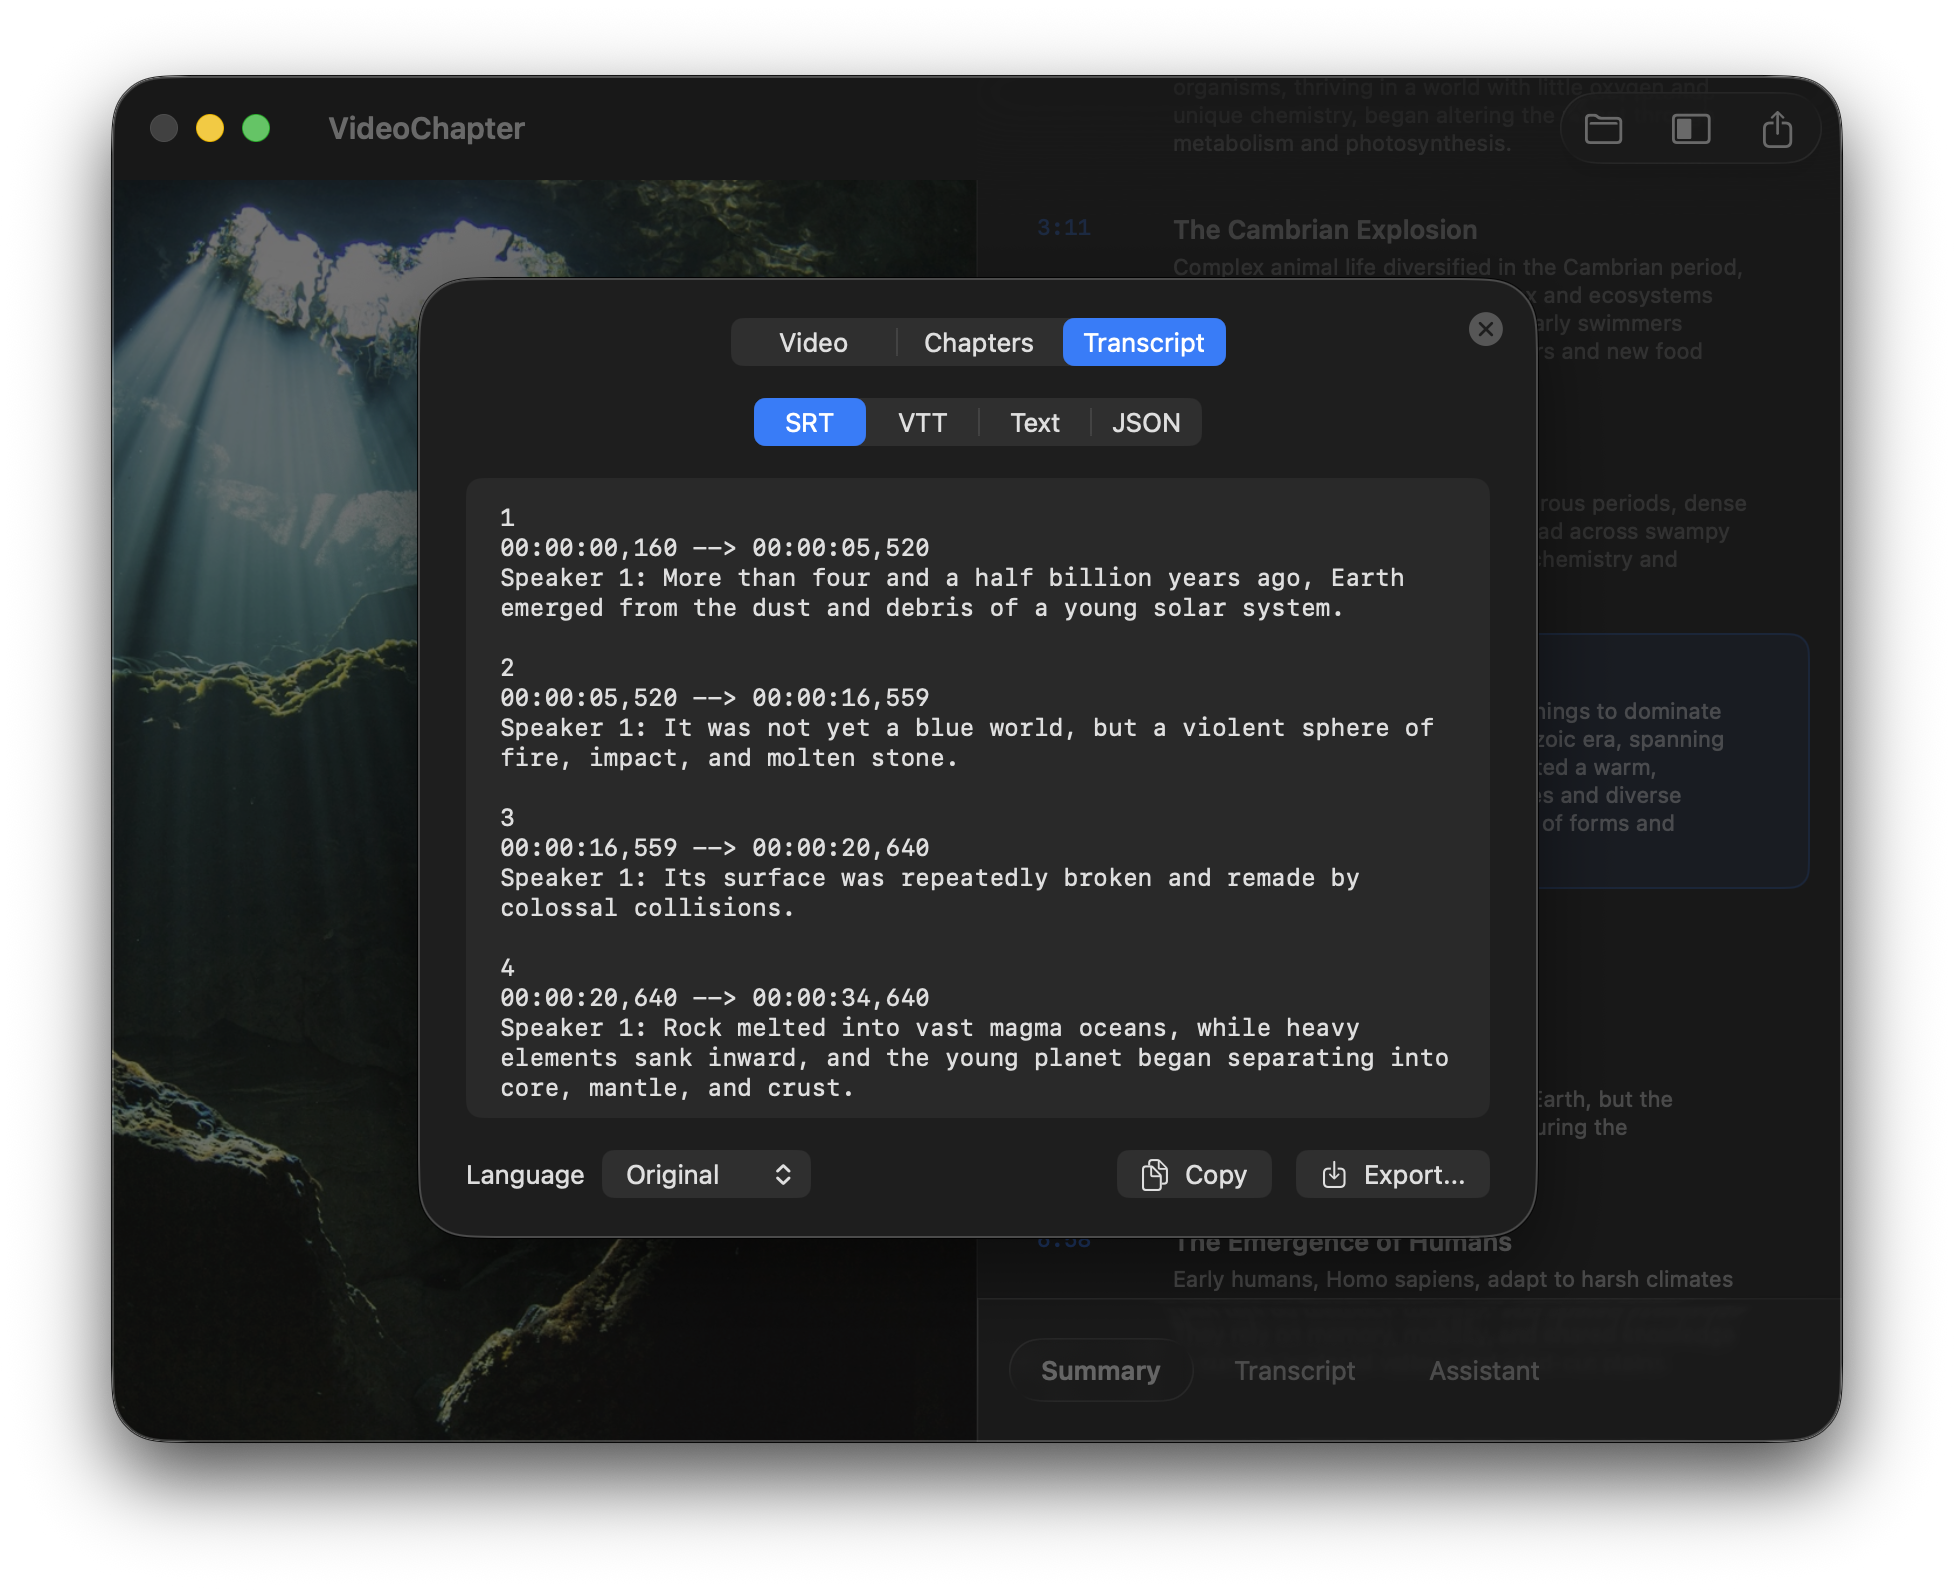This screenshot has height=1590, width=1954.
Task: Click the share icon in the top toolbar
Action: [1778, 128]
